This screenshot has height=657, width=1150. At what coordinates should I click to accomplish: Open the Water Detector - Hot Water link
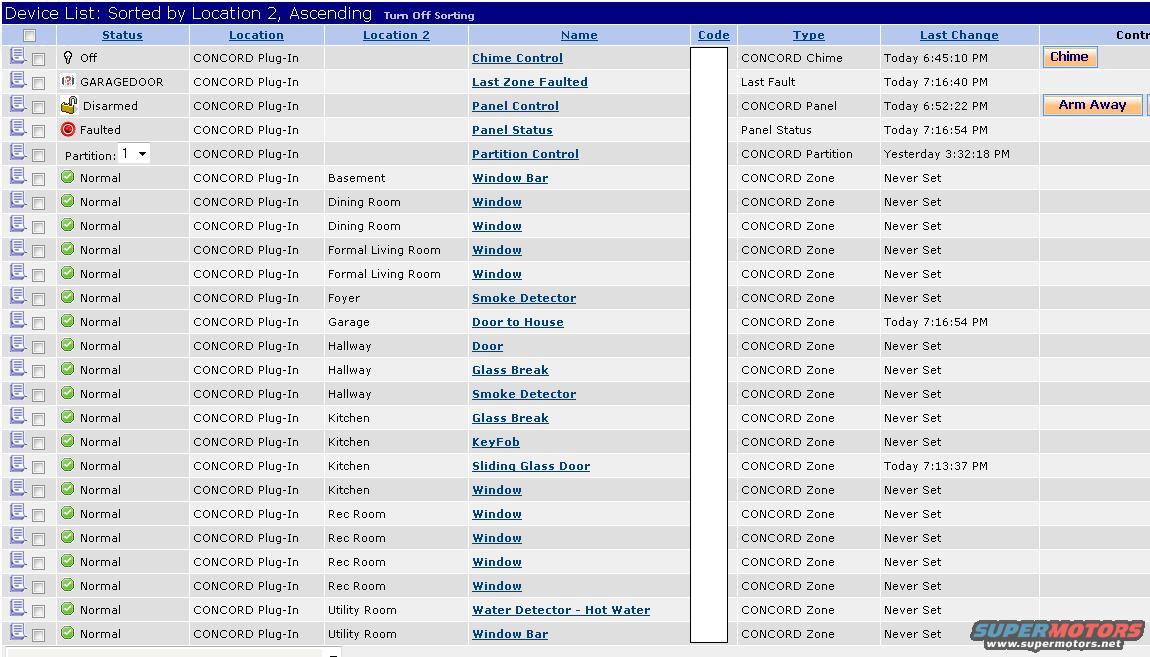(561, 610)
